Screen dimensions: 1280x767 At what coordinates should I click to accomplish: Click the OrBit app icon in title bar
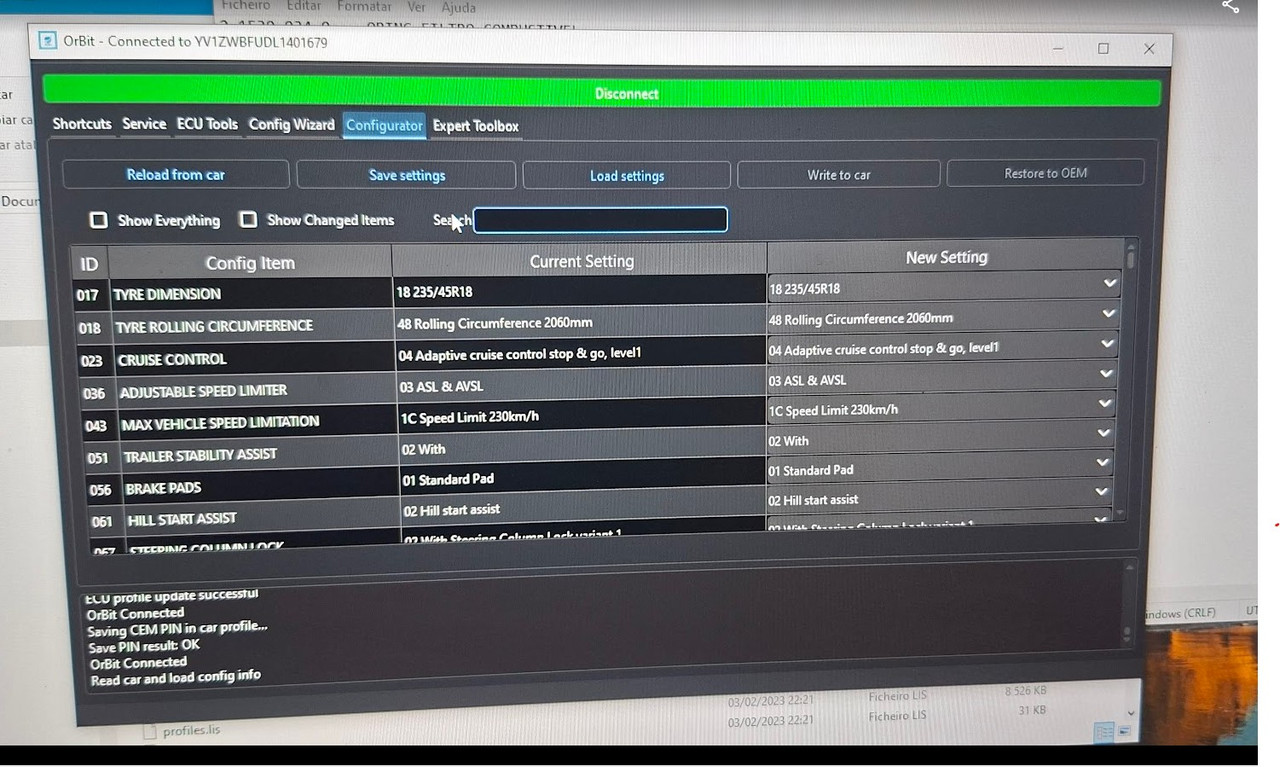(47, 40)
